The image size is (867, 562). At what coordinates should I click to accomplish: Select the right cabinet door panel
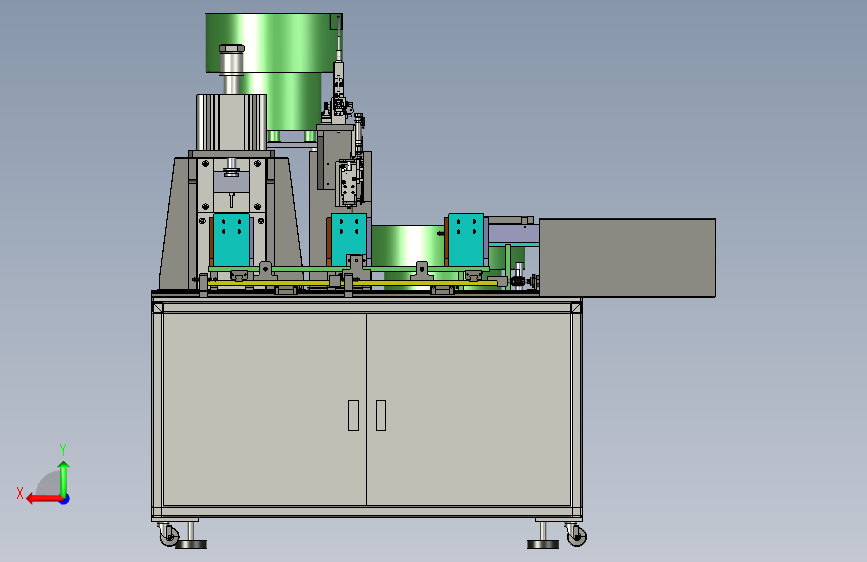click(469, 409)
